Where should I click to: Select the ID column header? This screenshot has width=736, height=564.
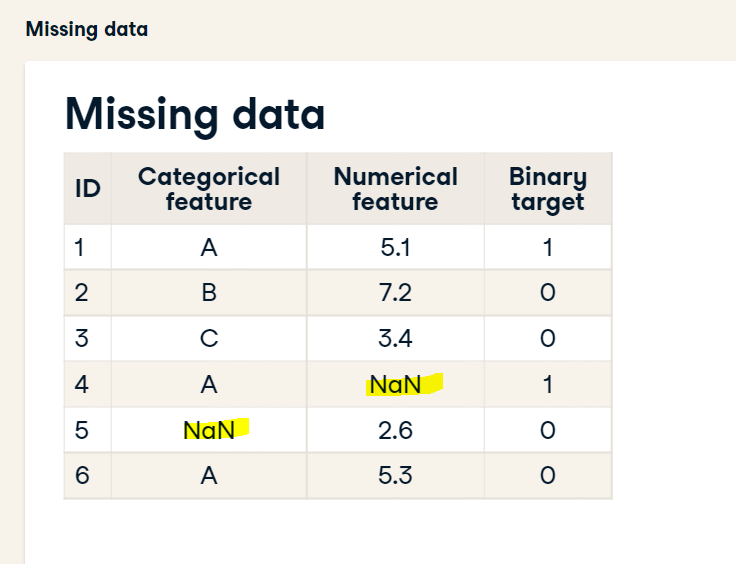click(88, 189)
